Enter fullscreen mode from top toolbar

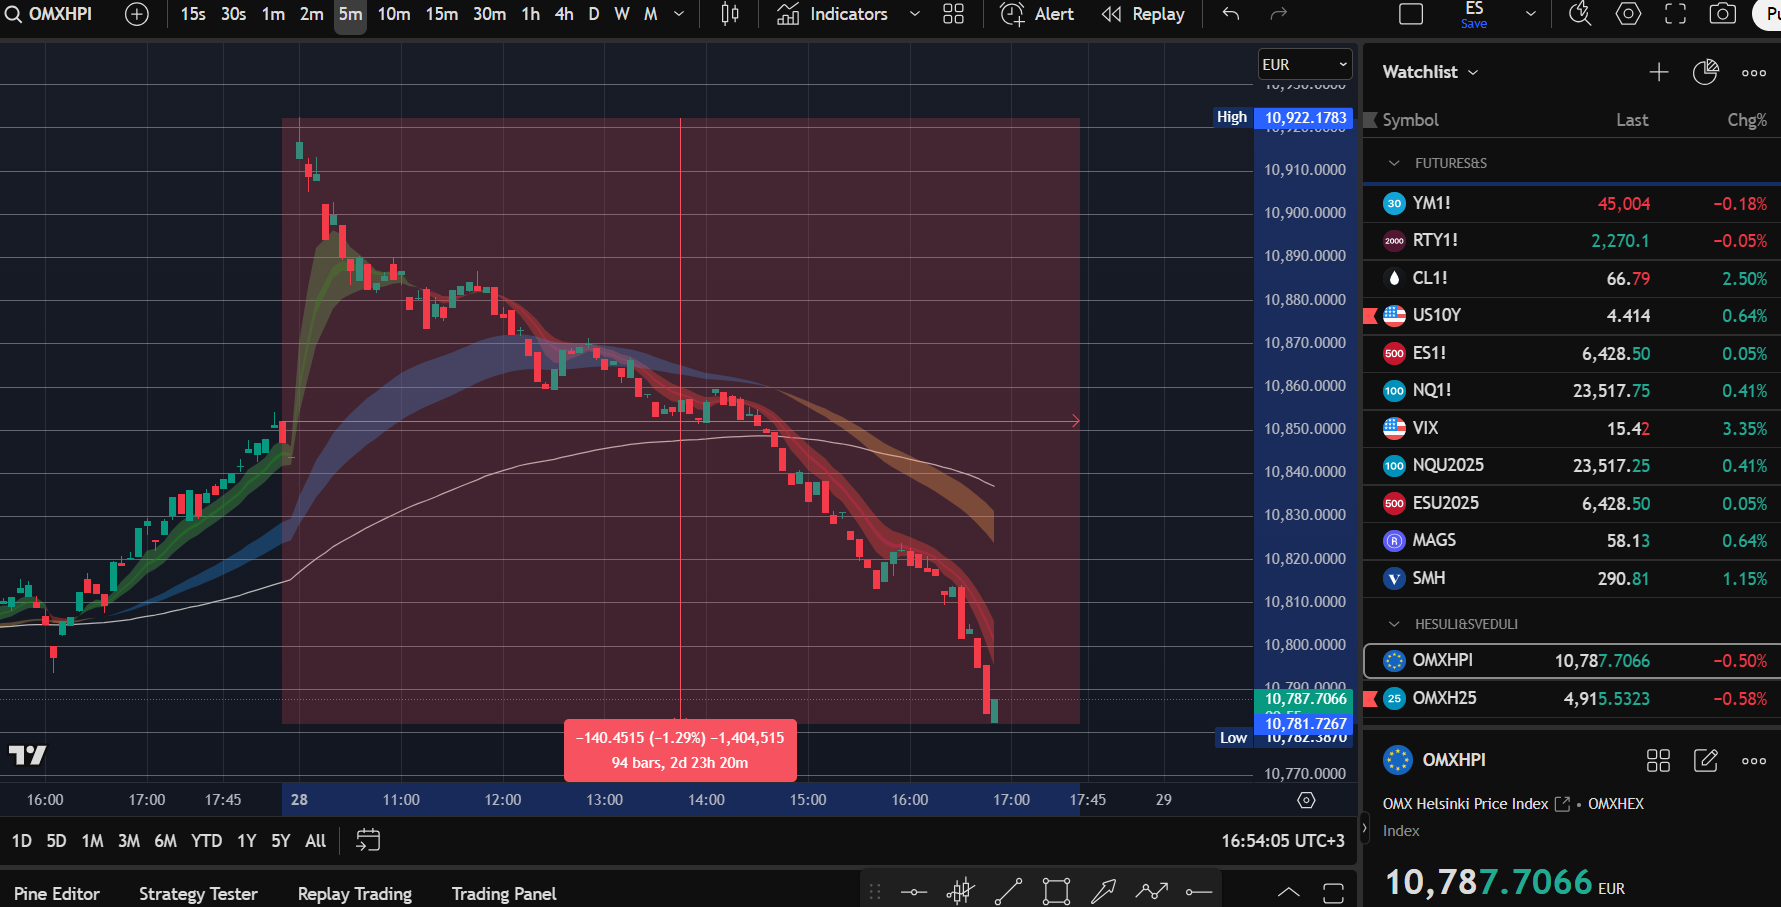(x=1675, y=14)
